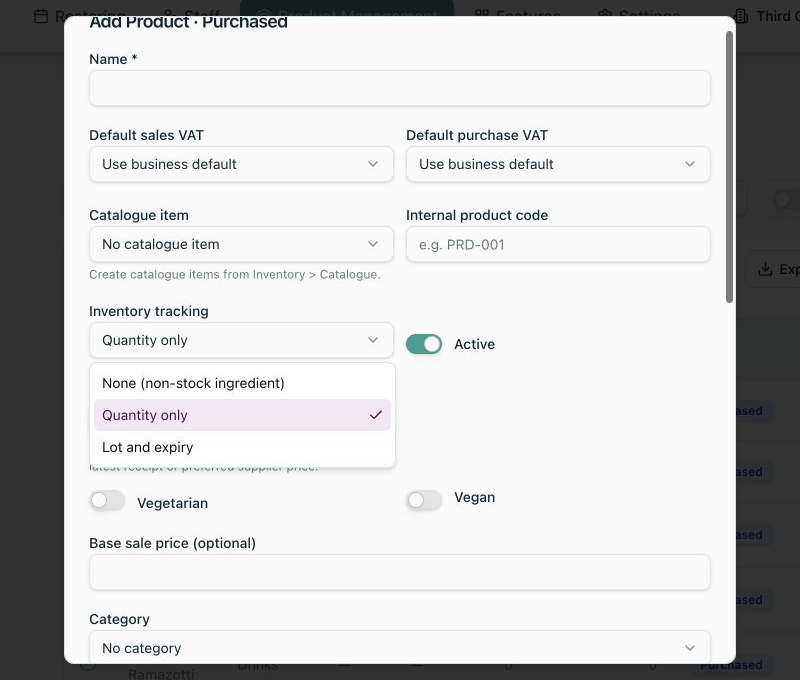Click the Catalogue item chevron arrow
The width and height of the screenshot is (800, 680).
(x=373, y=244)
